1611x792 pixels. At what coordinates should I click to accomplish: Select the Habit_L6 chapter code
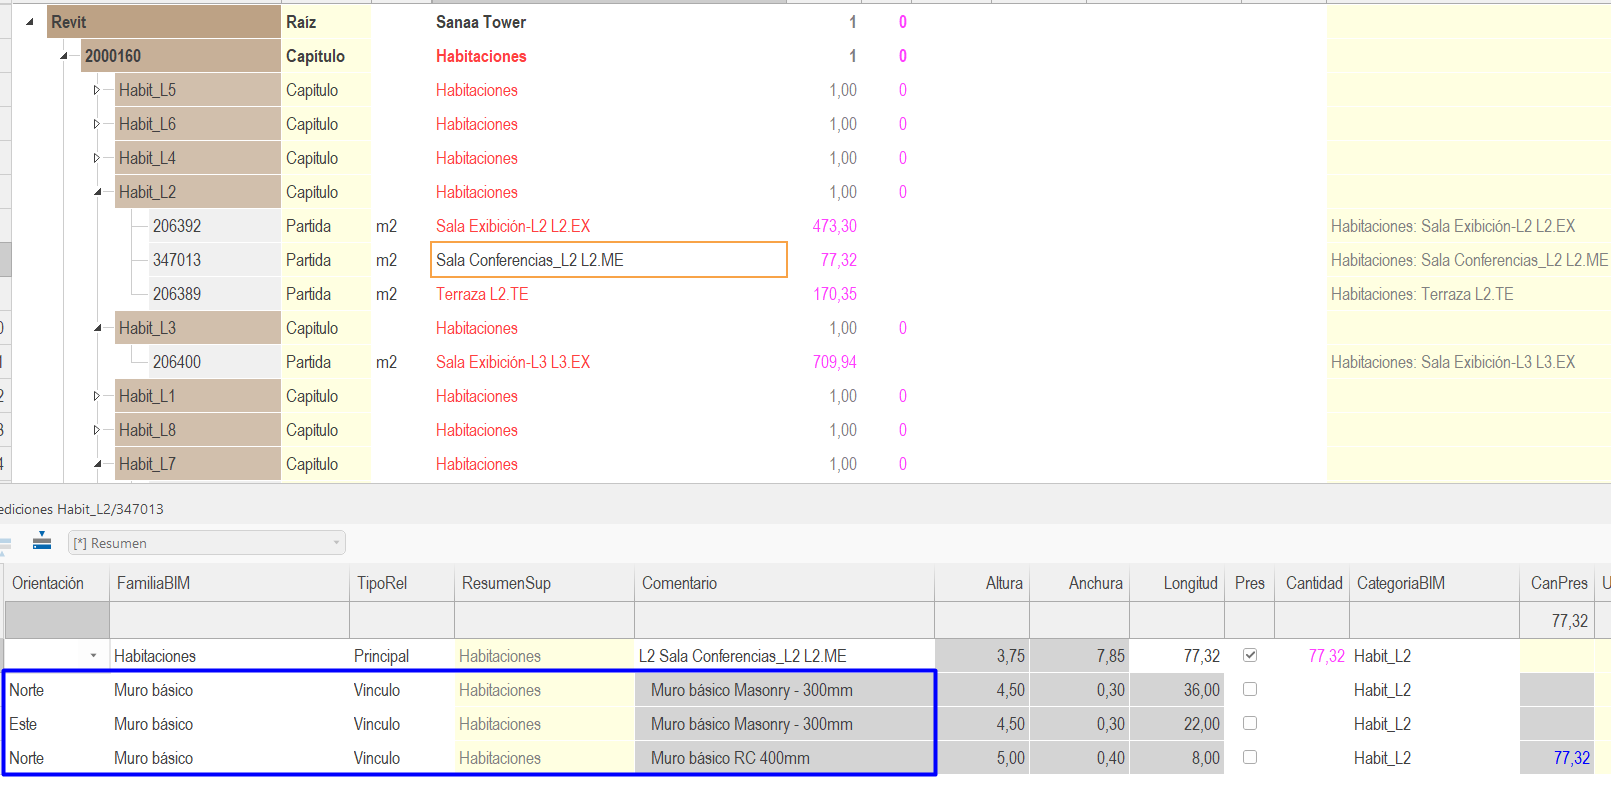197,124
